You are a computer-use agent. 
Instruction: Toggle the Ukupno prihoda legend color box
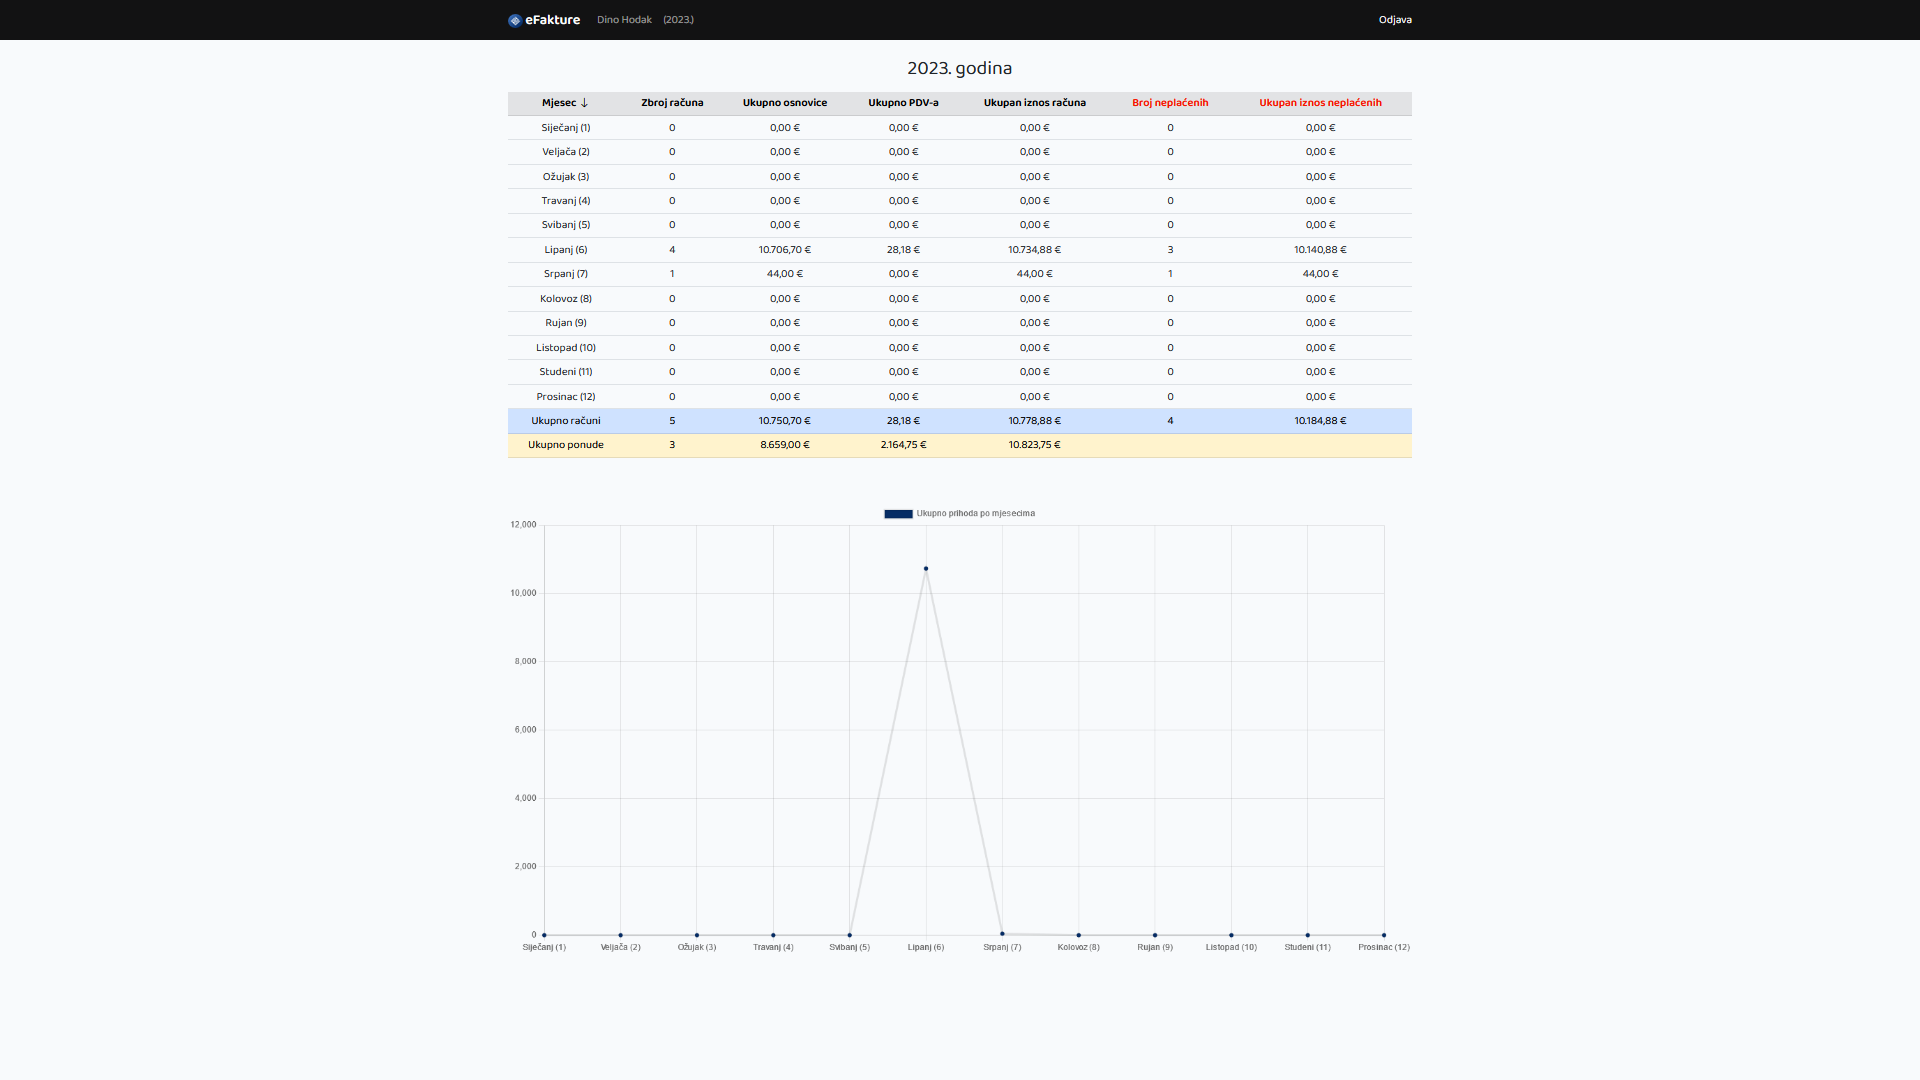tap(898, 514)
